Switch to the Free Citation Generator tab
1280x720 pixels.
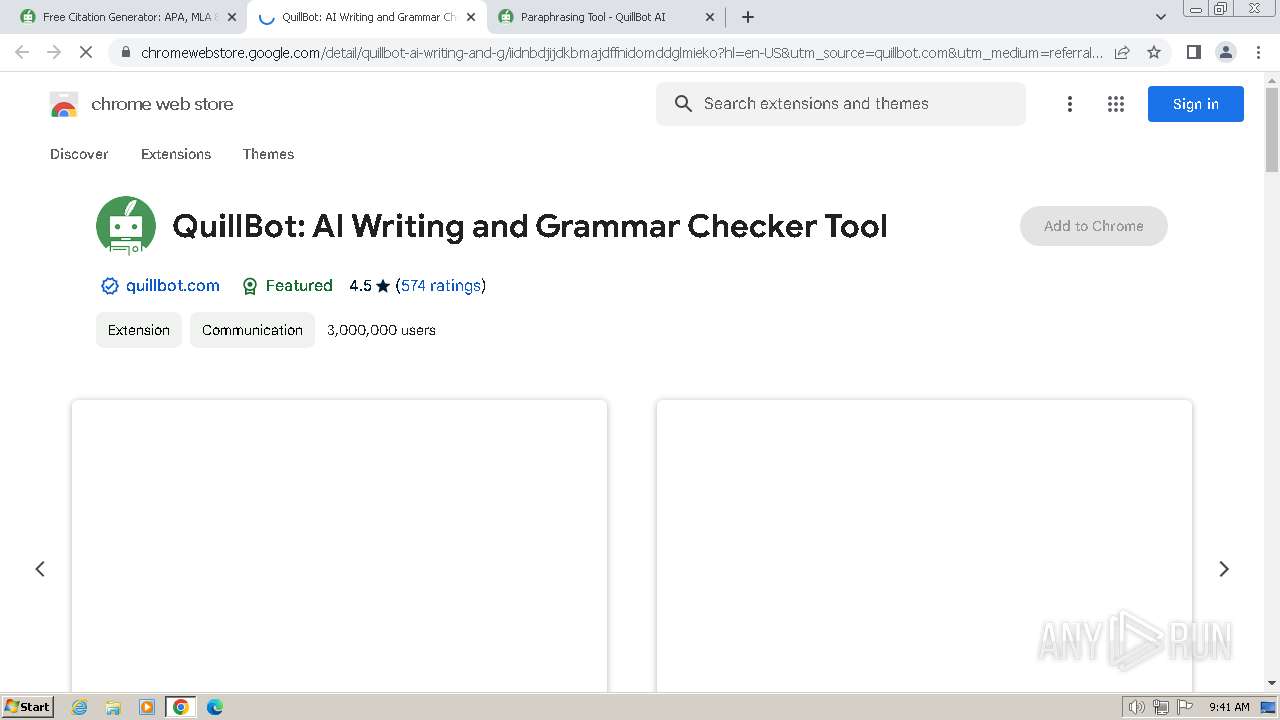(x=118, y=17)
